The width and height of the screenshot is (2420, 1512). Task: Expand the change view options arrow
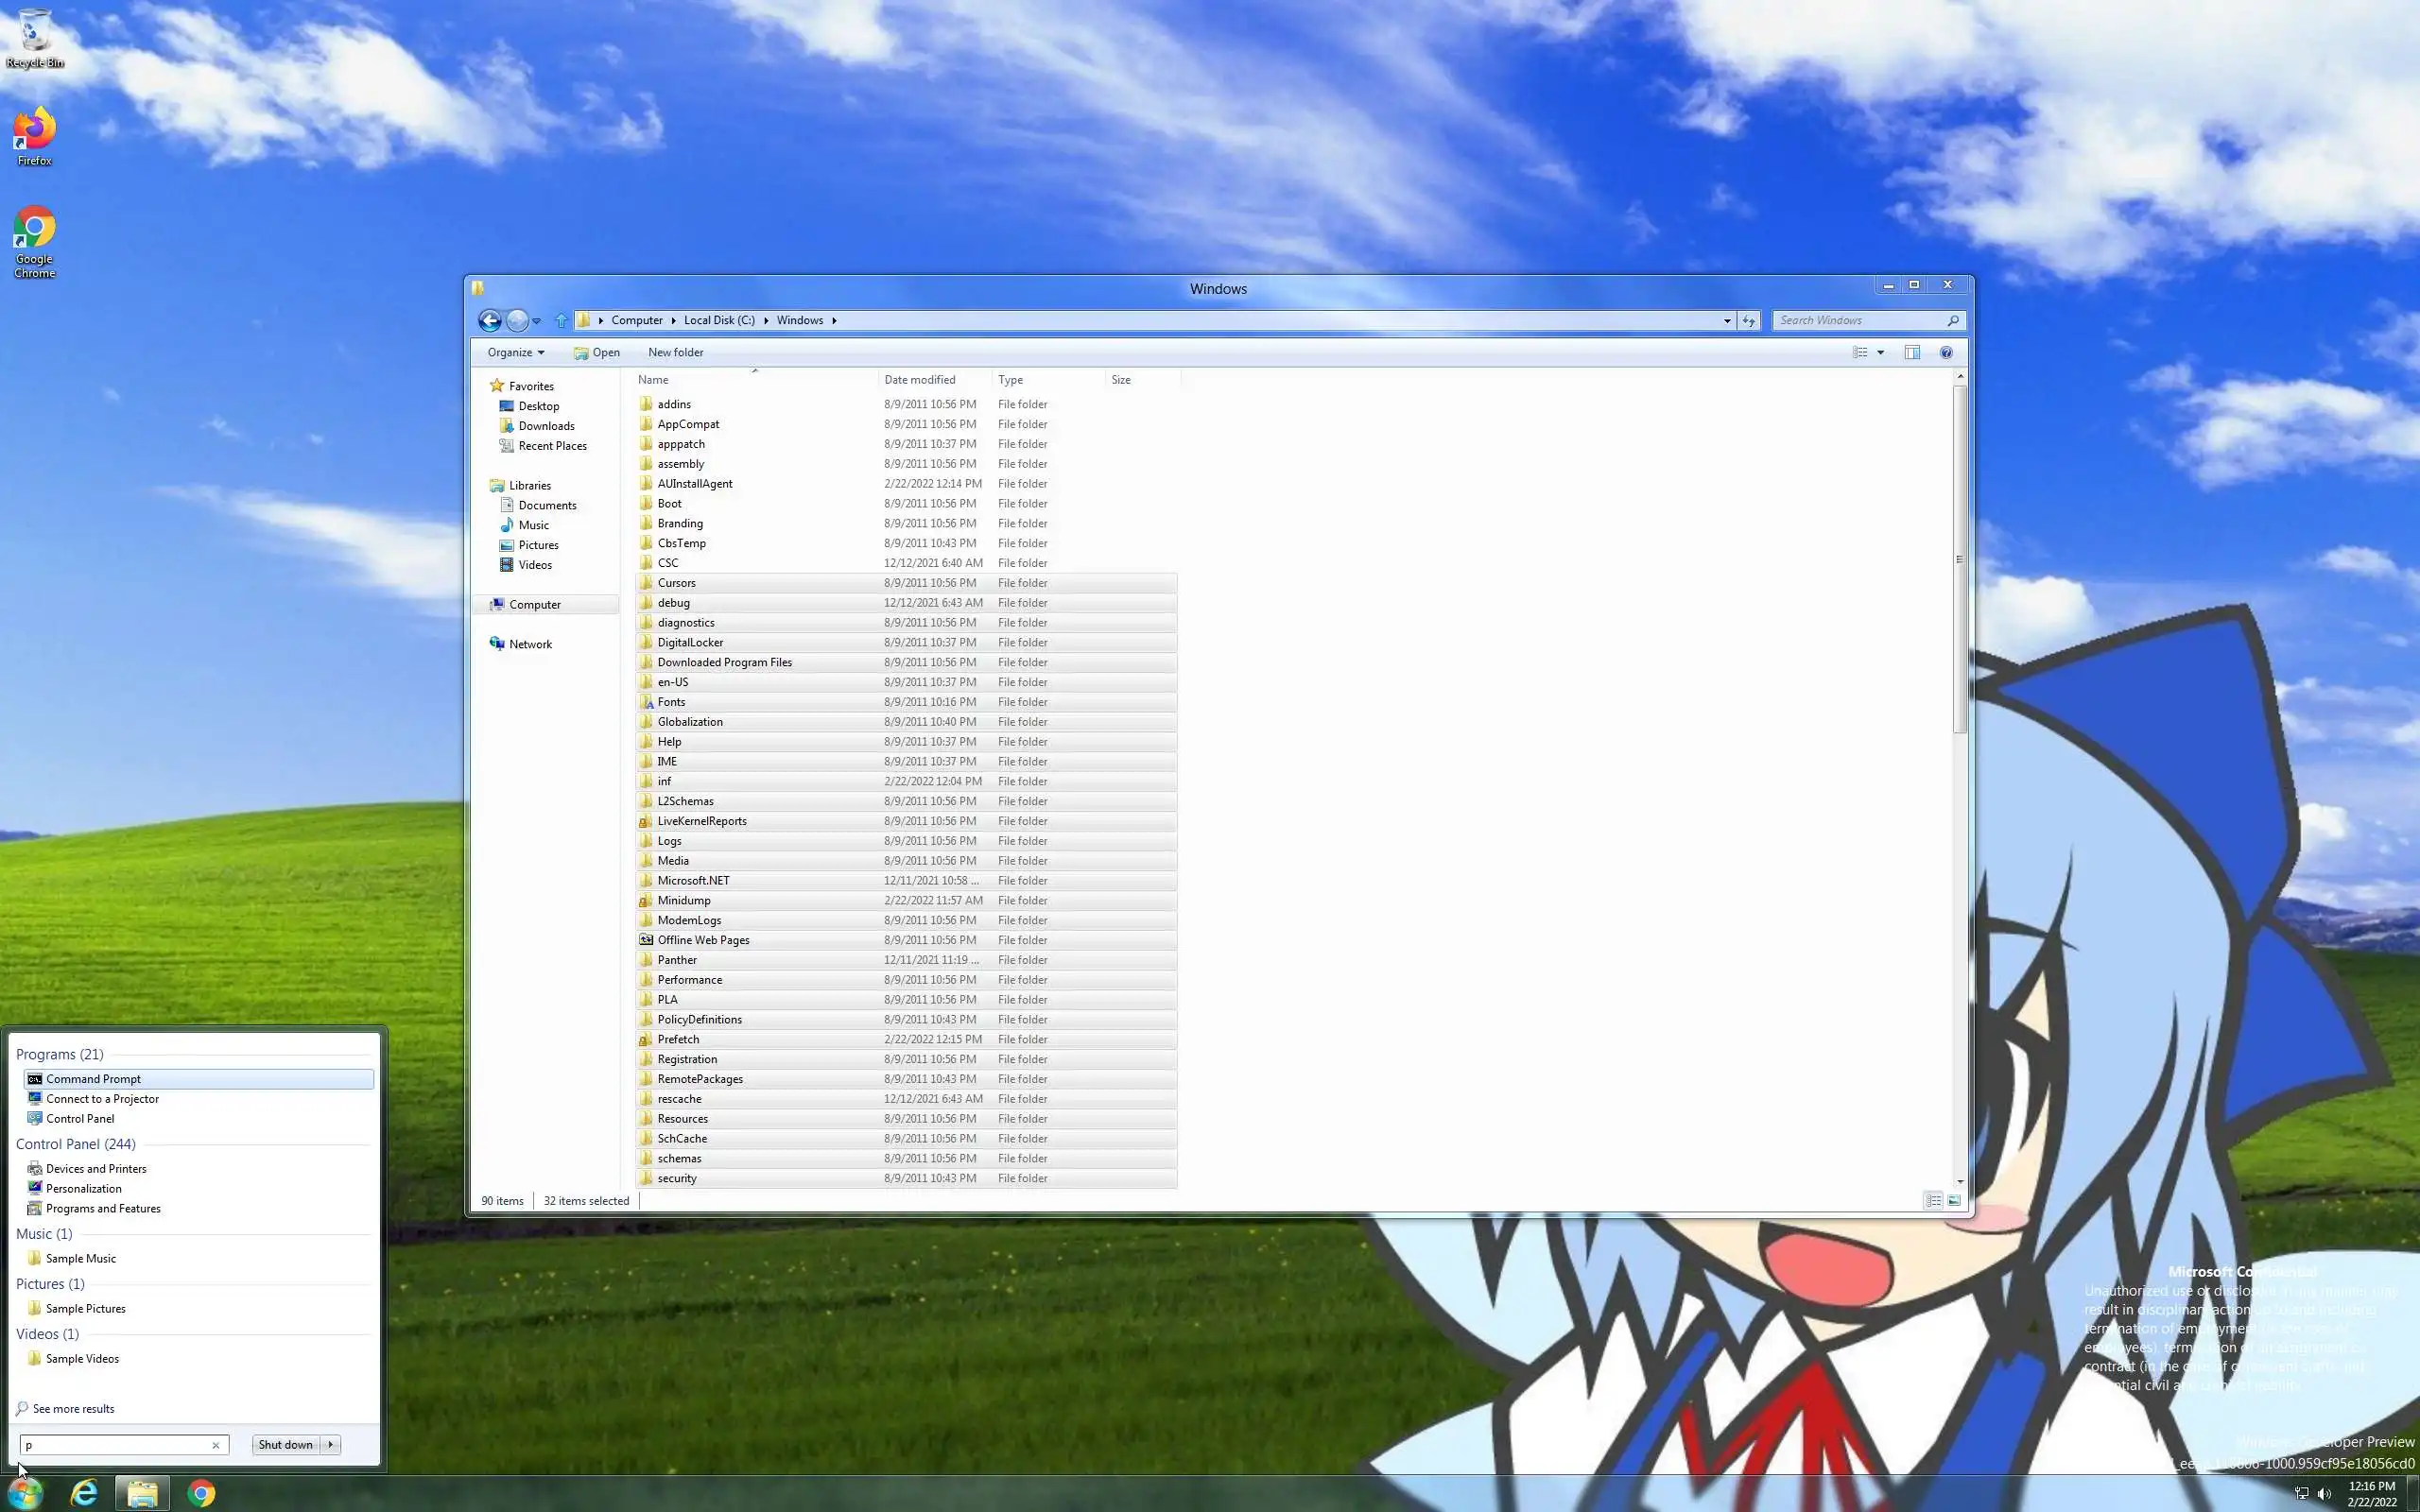click(1880, 352)
